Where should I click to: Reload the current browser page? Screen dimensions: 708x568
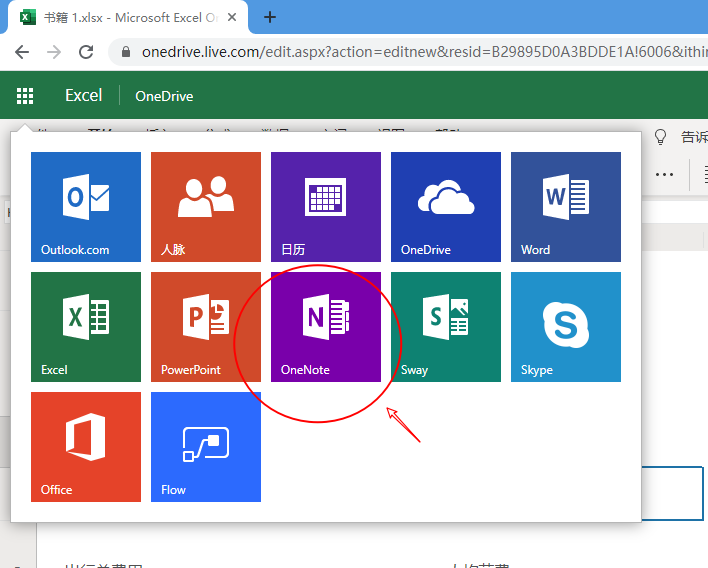(x=86, y=52)
